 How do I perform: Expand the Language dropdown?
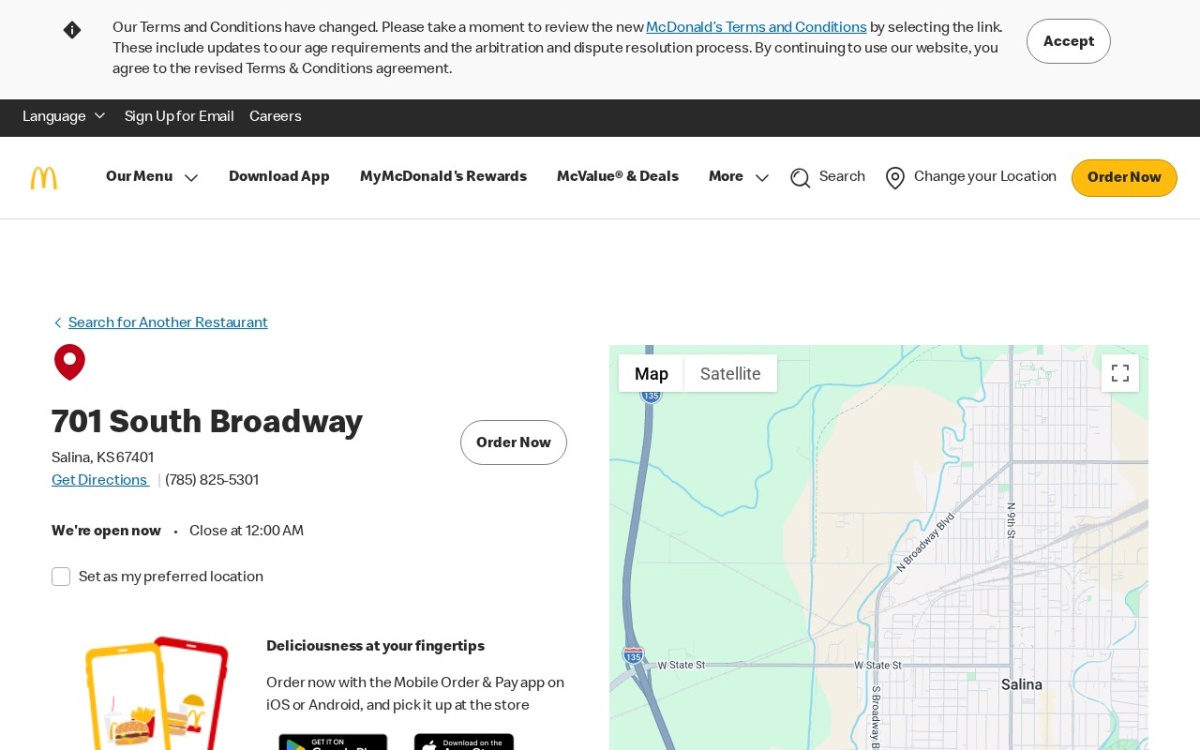(64, 117)
